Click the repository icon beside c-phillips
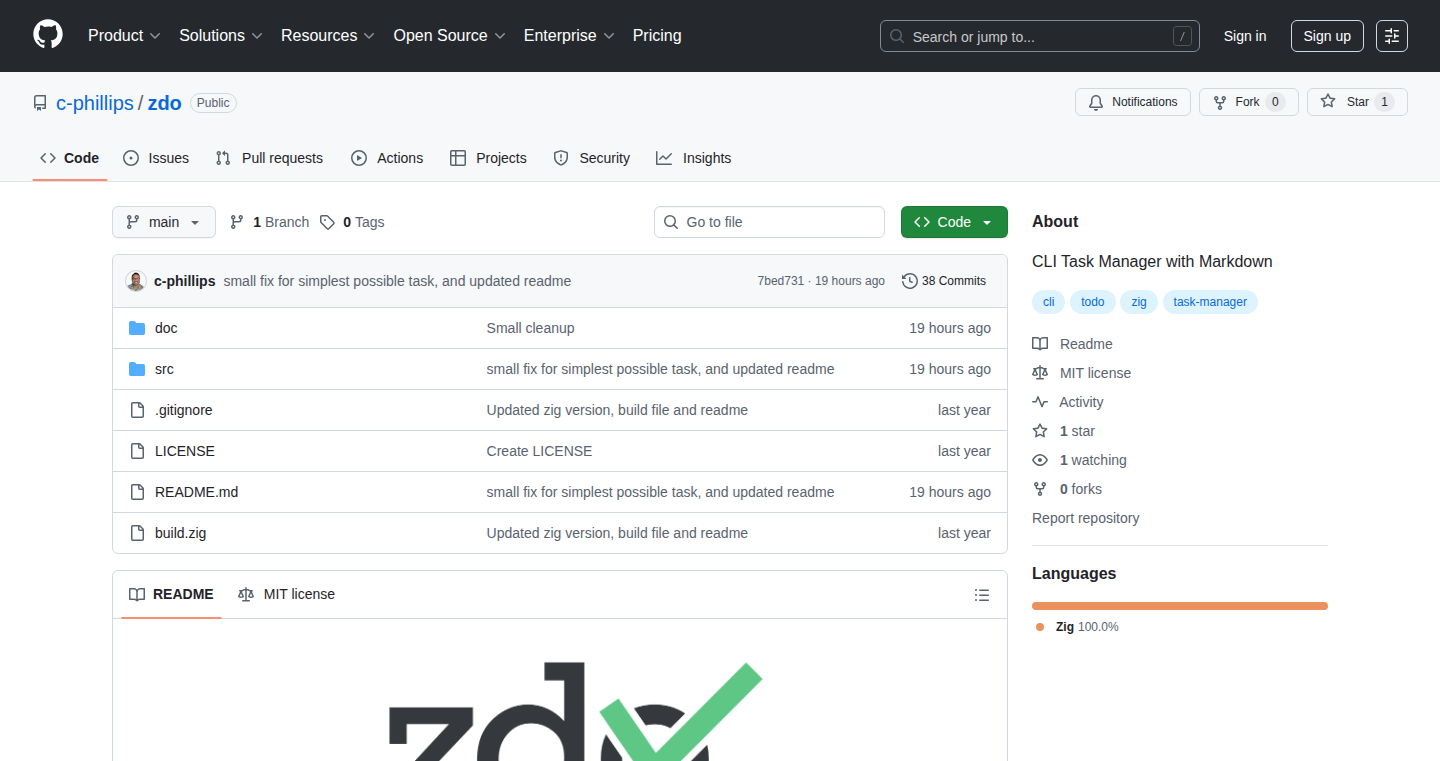1440x761 pixels. 40,103
